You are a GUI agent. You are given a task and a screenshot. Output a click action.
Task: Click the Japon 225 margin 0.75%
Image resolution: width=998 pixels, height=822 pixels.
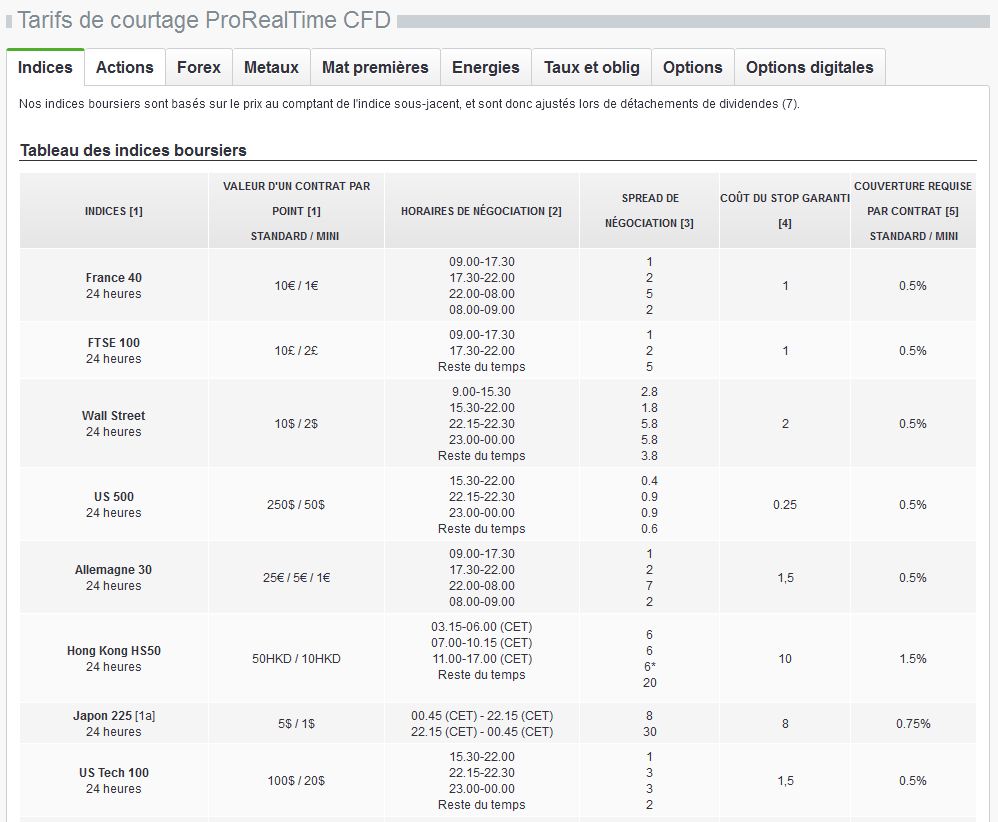(913, 724)
